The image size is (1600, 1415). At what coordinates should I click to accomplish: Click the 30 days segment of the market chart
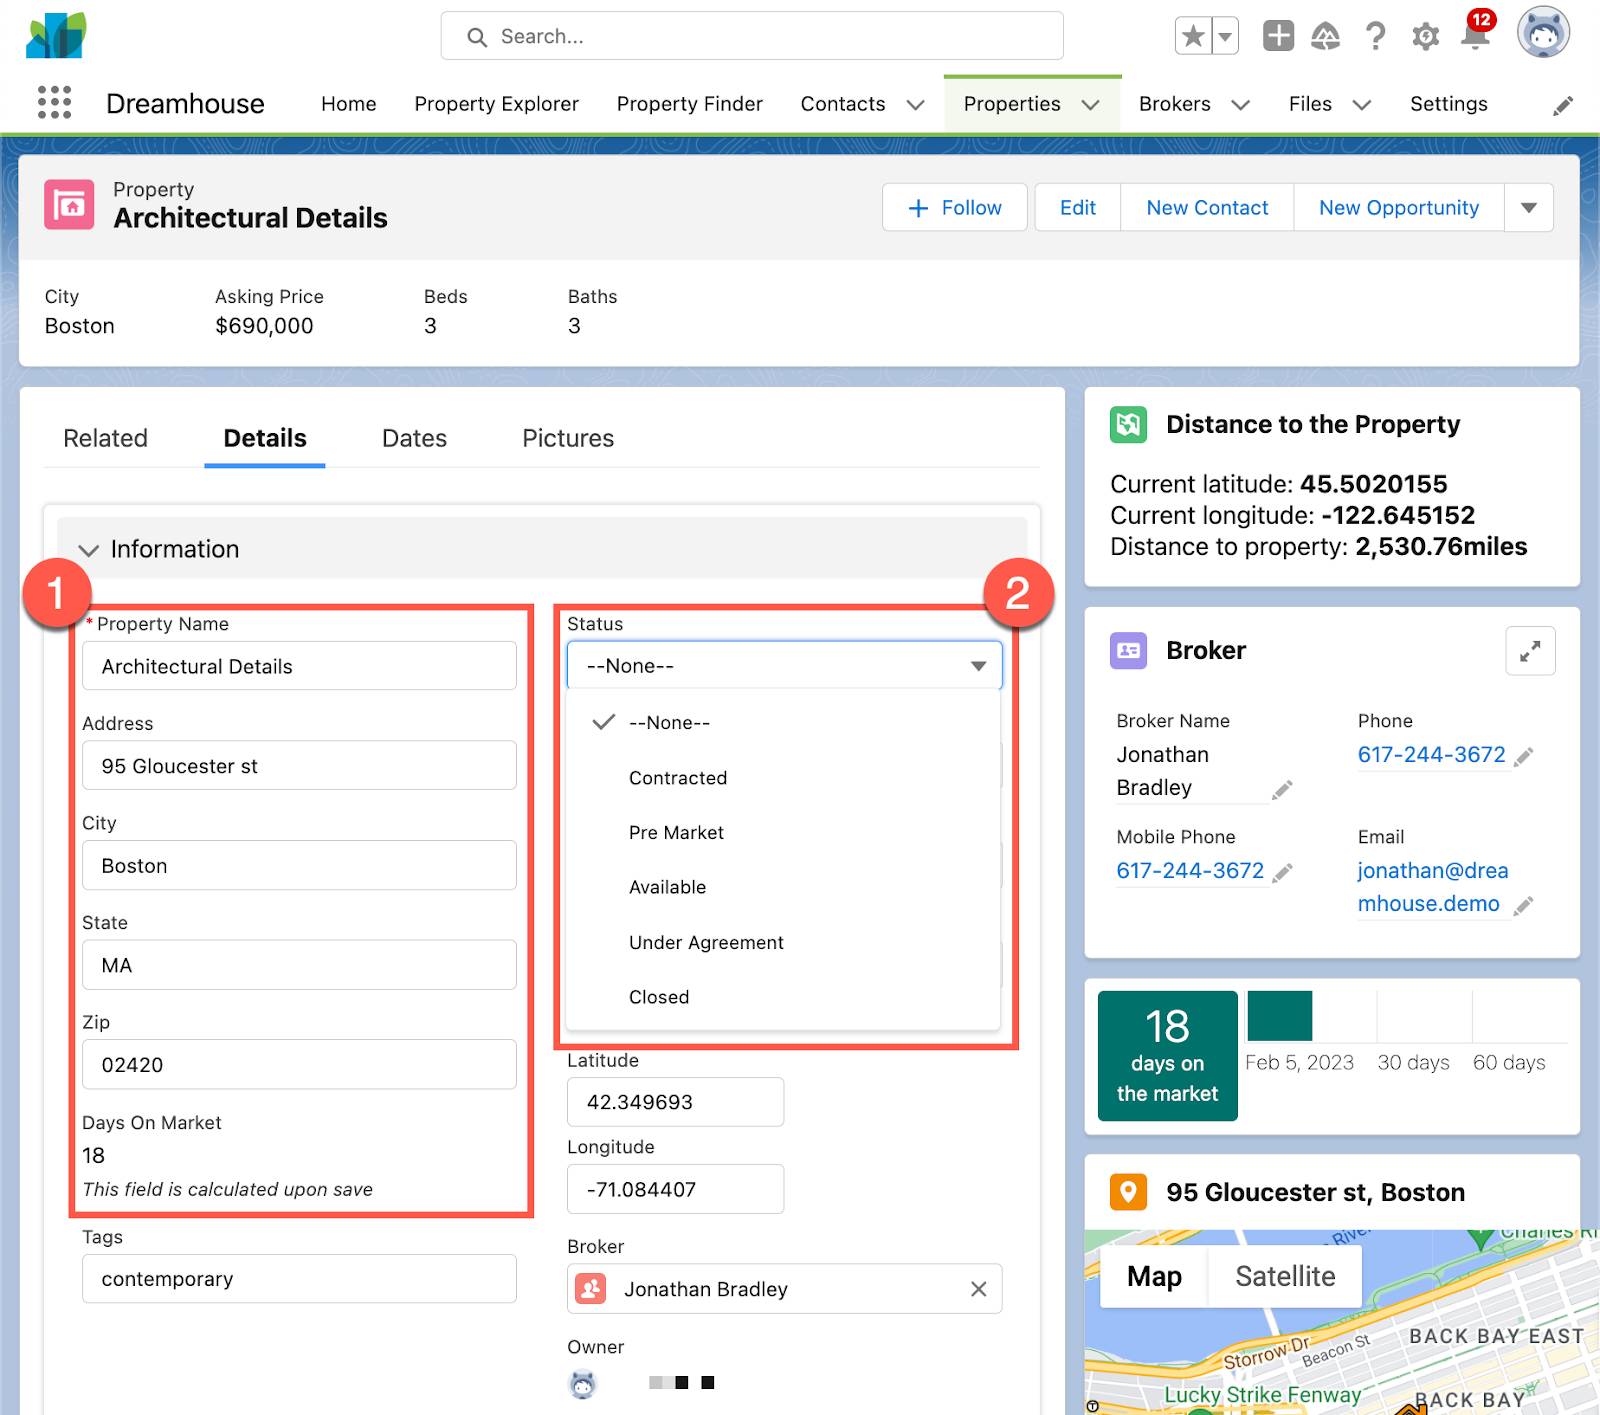pos(1413,1062)
